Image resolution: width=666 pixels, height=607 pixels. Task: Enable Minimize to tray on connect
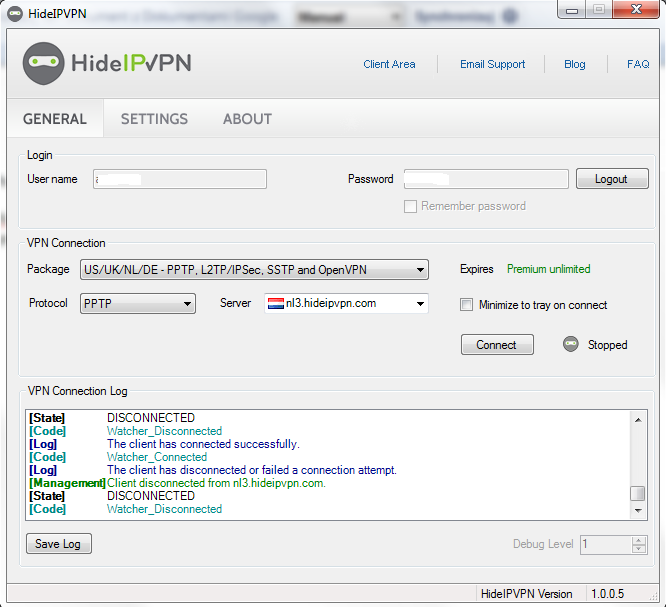(x=466, y=305)
